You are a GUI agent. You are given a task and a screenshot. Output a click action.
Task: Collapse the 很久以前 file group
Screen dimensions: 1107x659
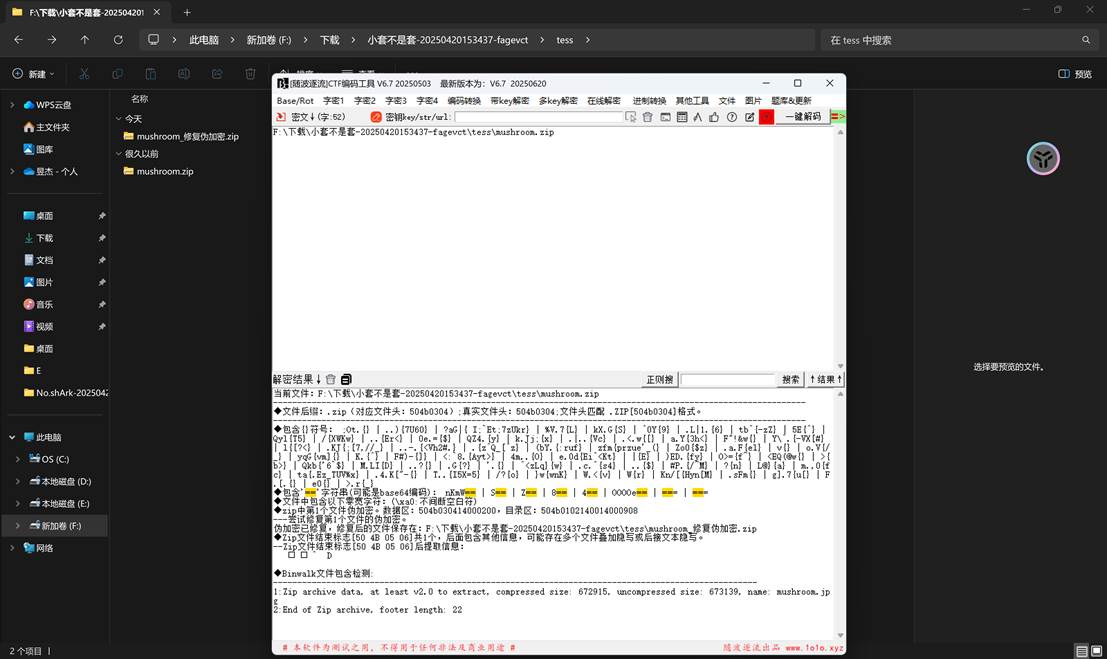[x=118, y=153]
